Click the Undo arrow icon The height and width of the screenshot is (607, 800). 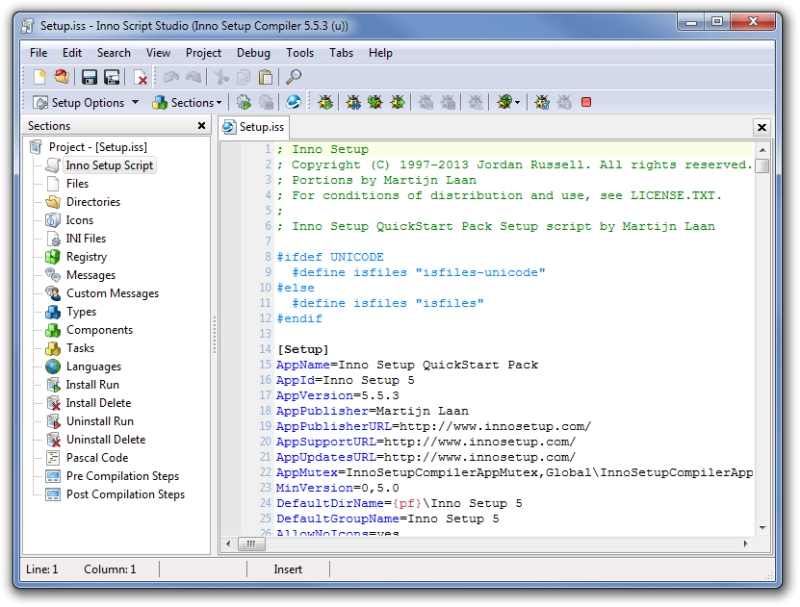pos(171,77)
